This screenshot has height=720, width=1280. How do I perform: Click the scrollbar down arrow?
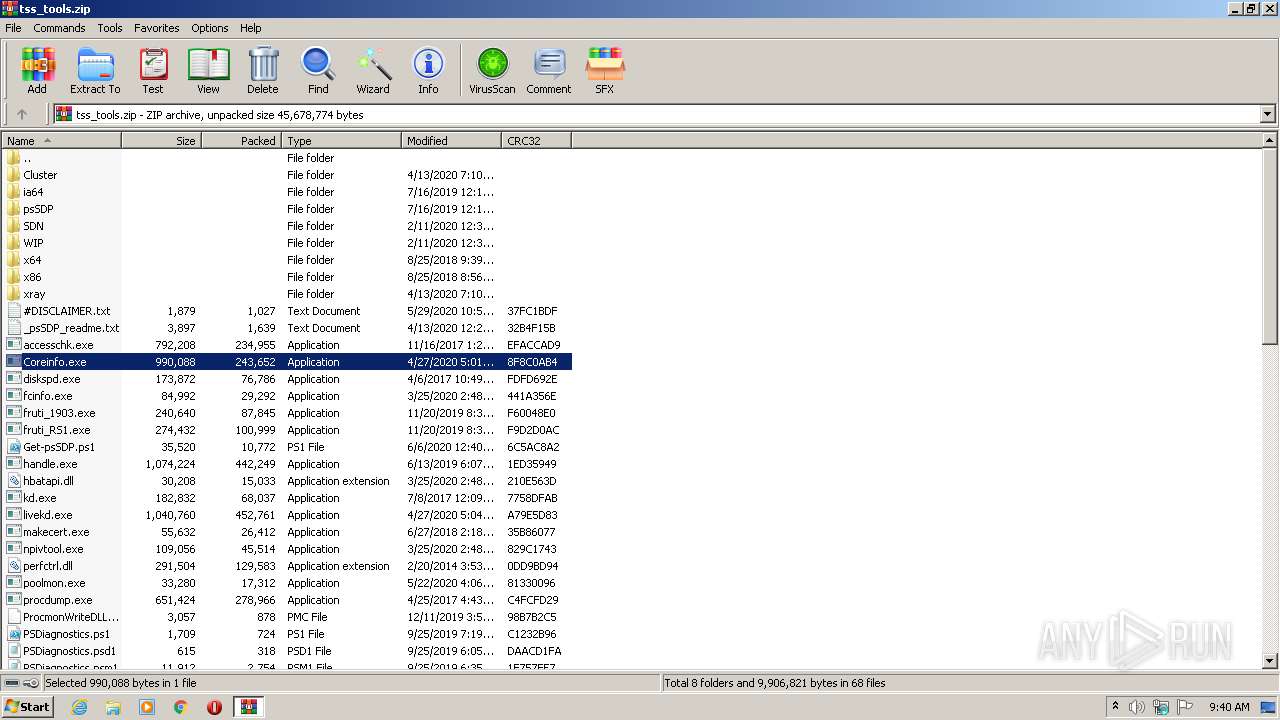click(1270, 660)
